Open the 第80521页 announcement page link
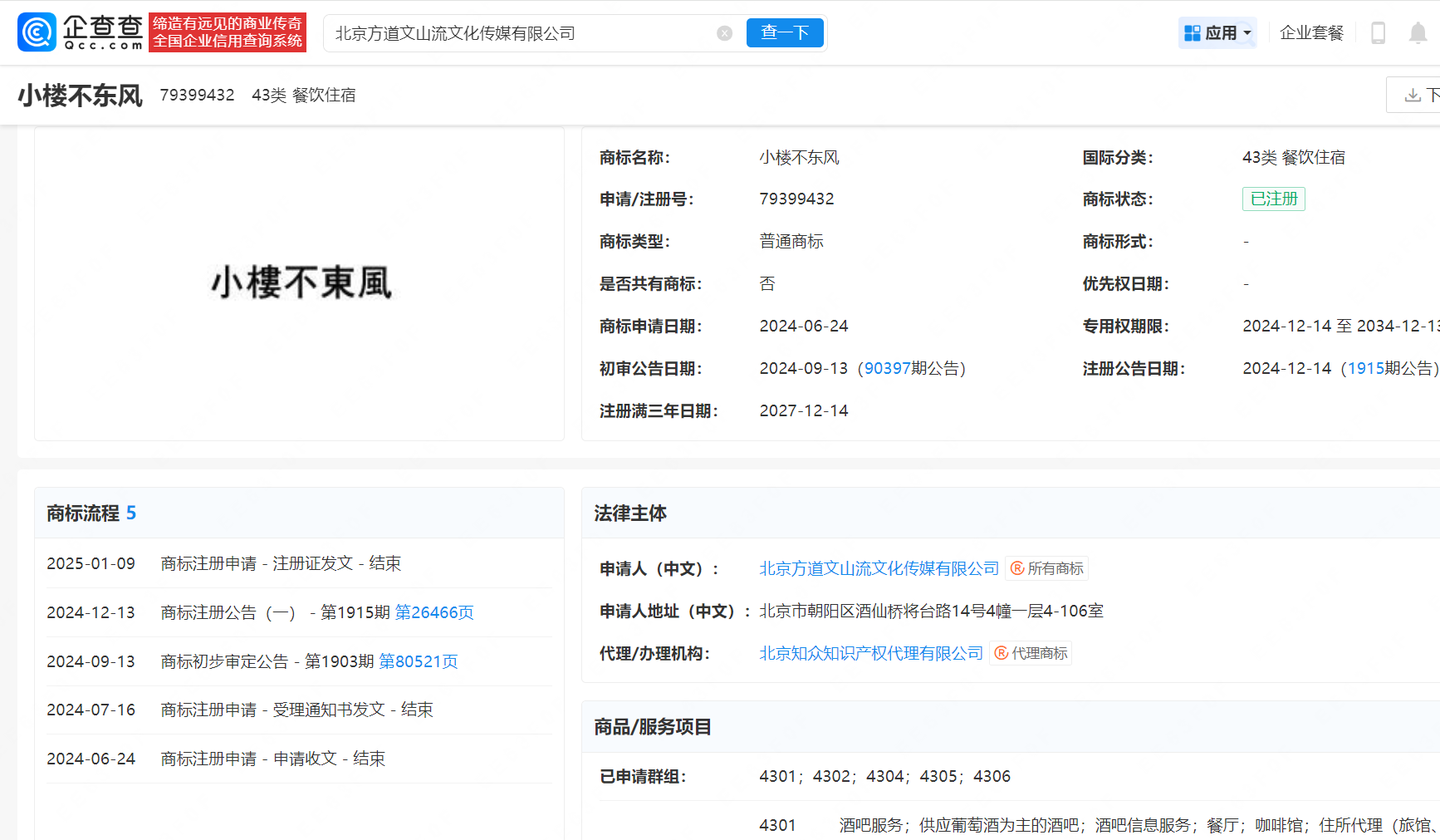Screen dimensions: 1440x840 pos(418,661)
